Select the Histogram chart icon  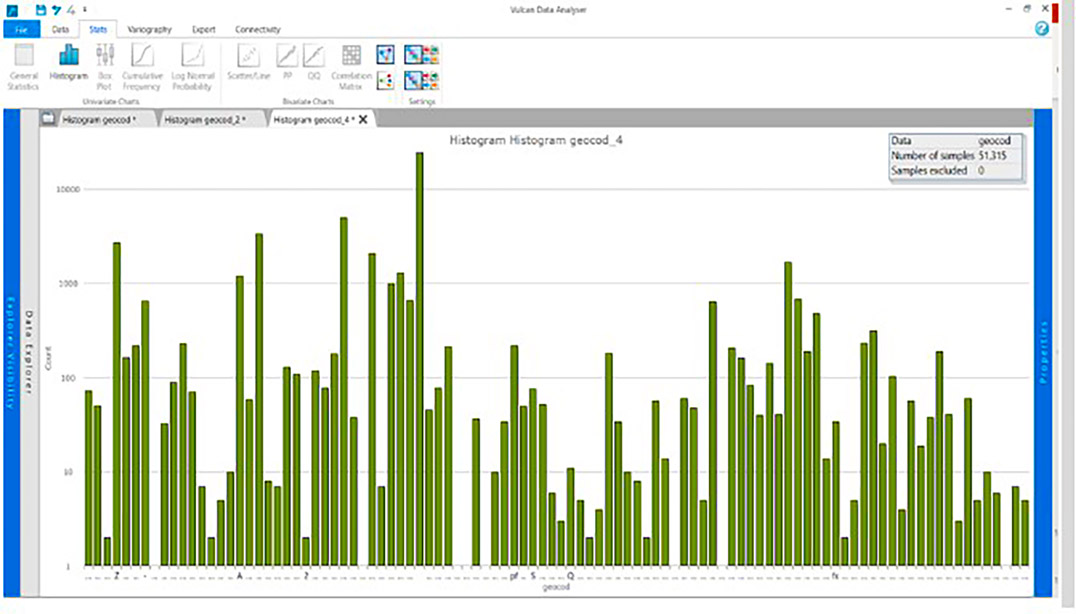click(69, 62)
